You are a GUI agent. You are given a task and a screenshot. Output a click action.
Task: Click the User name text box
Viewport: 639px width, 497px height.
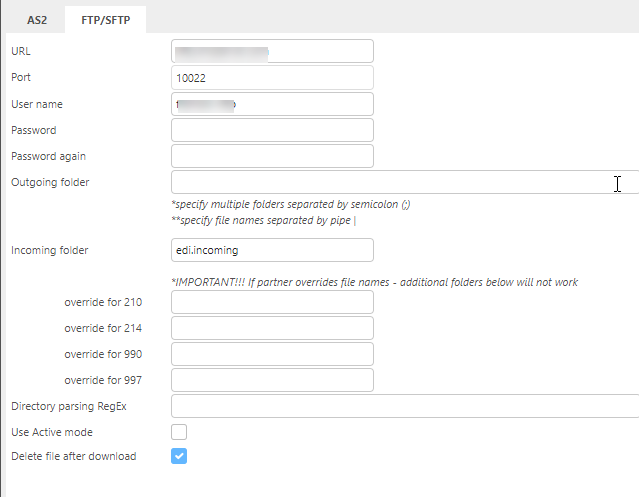(x=272, y=104)
